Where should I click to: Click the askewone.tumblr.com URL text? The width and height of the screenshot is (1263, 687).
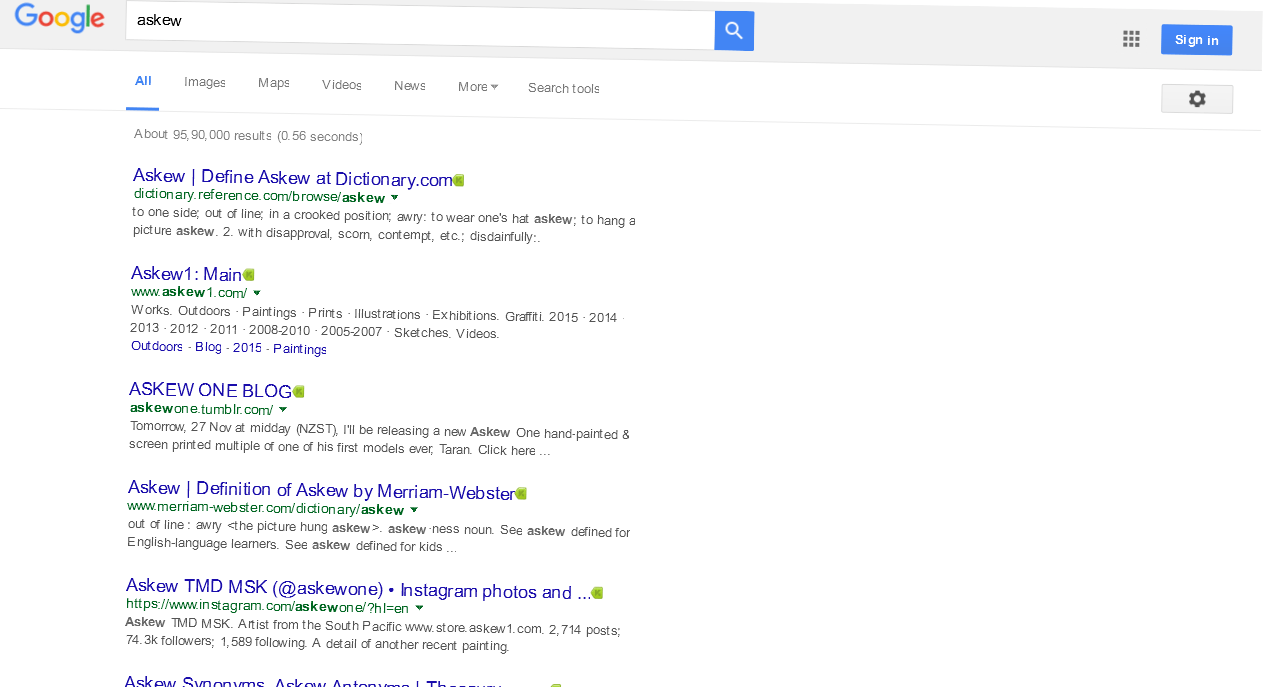coord(201,409)
